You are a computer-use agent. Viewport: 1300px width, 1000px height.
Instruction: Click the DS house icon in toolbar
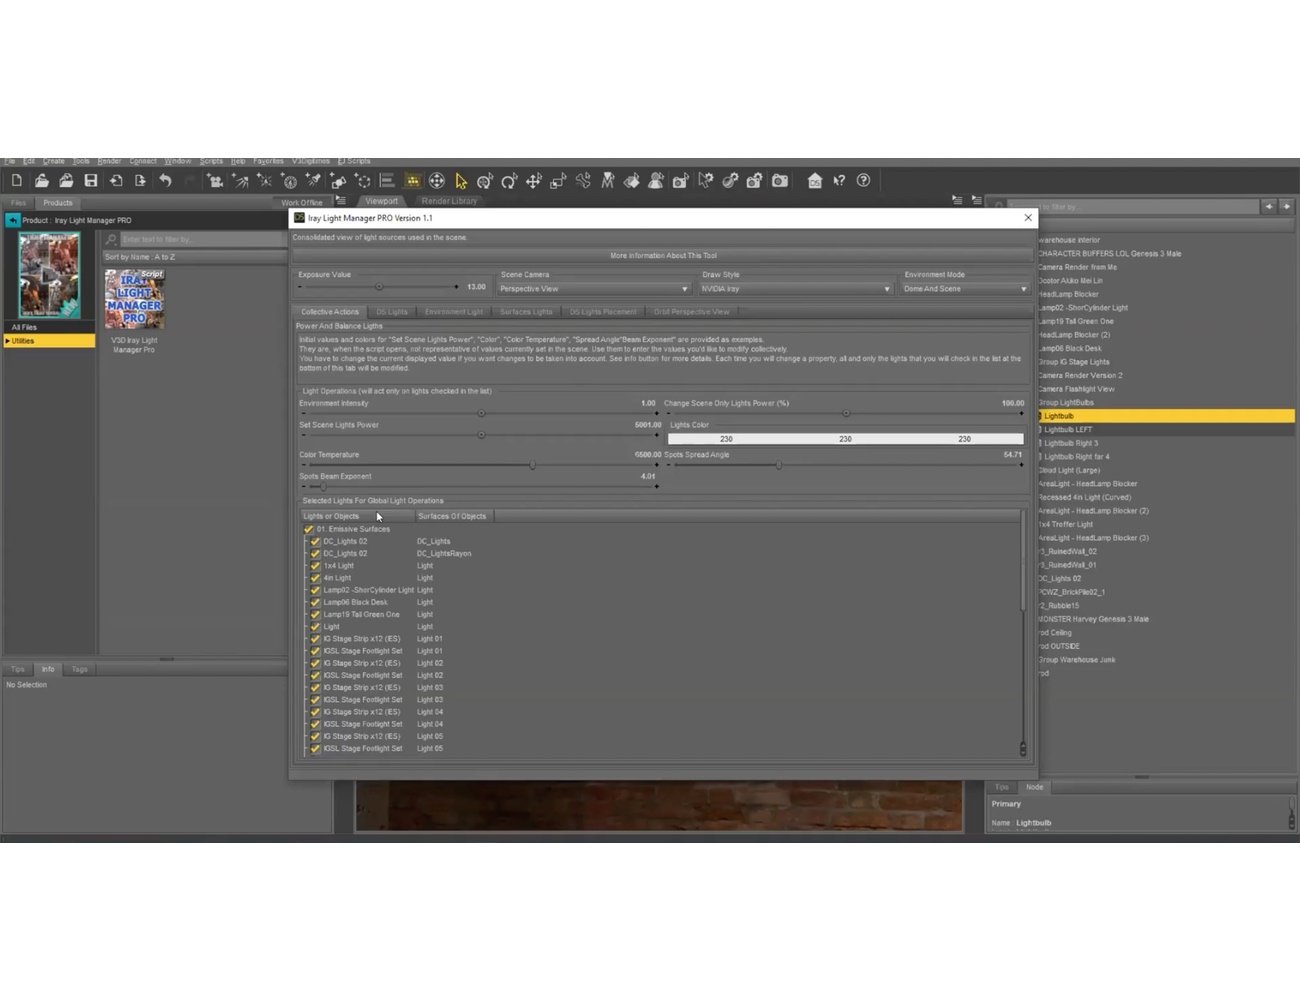coord(815,181)
